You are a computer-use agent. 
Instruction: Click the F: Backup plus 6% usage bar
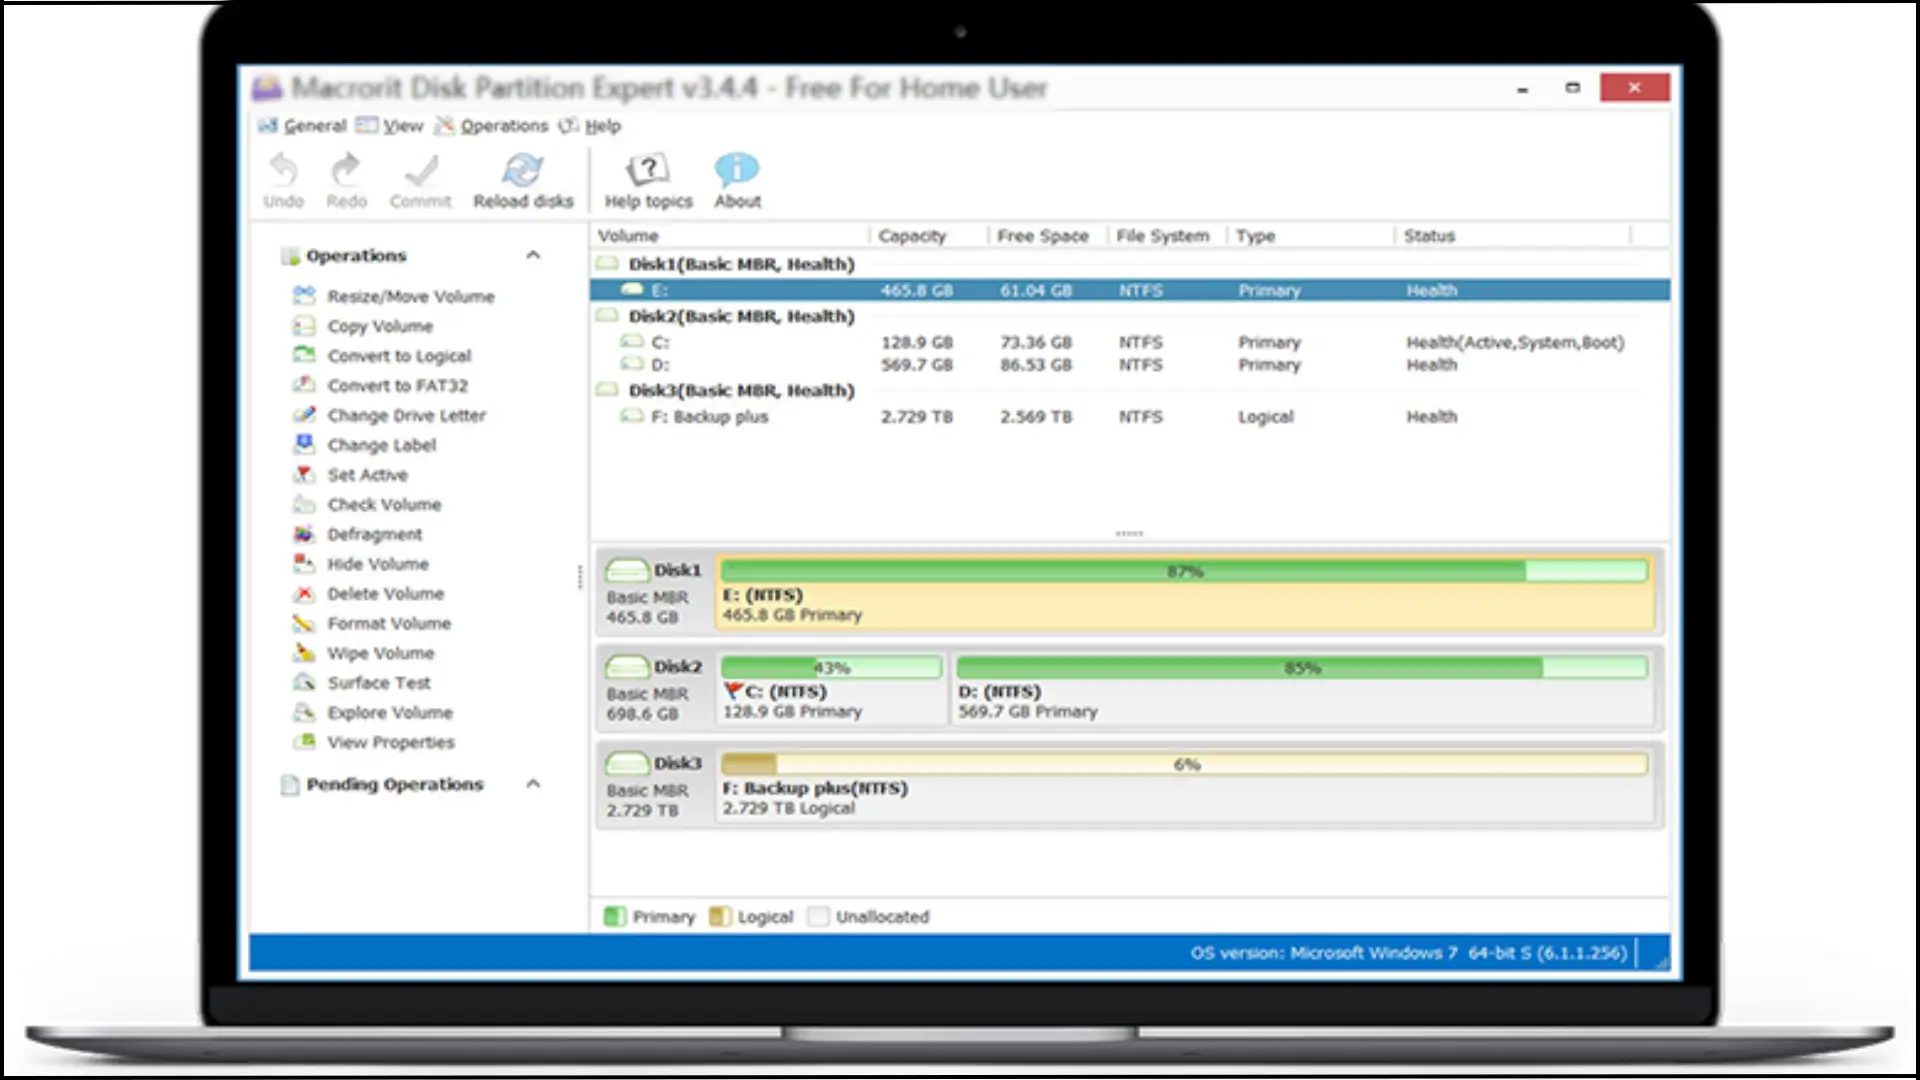[1184, 764]
